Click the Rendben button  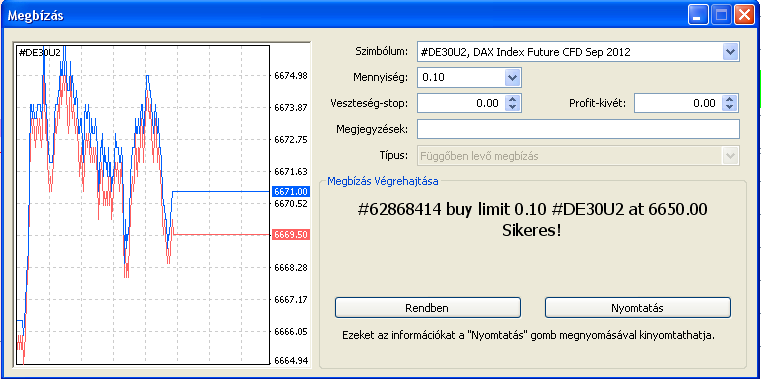coord(428,308)
